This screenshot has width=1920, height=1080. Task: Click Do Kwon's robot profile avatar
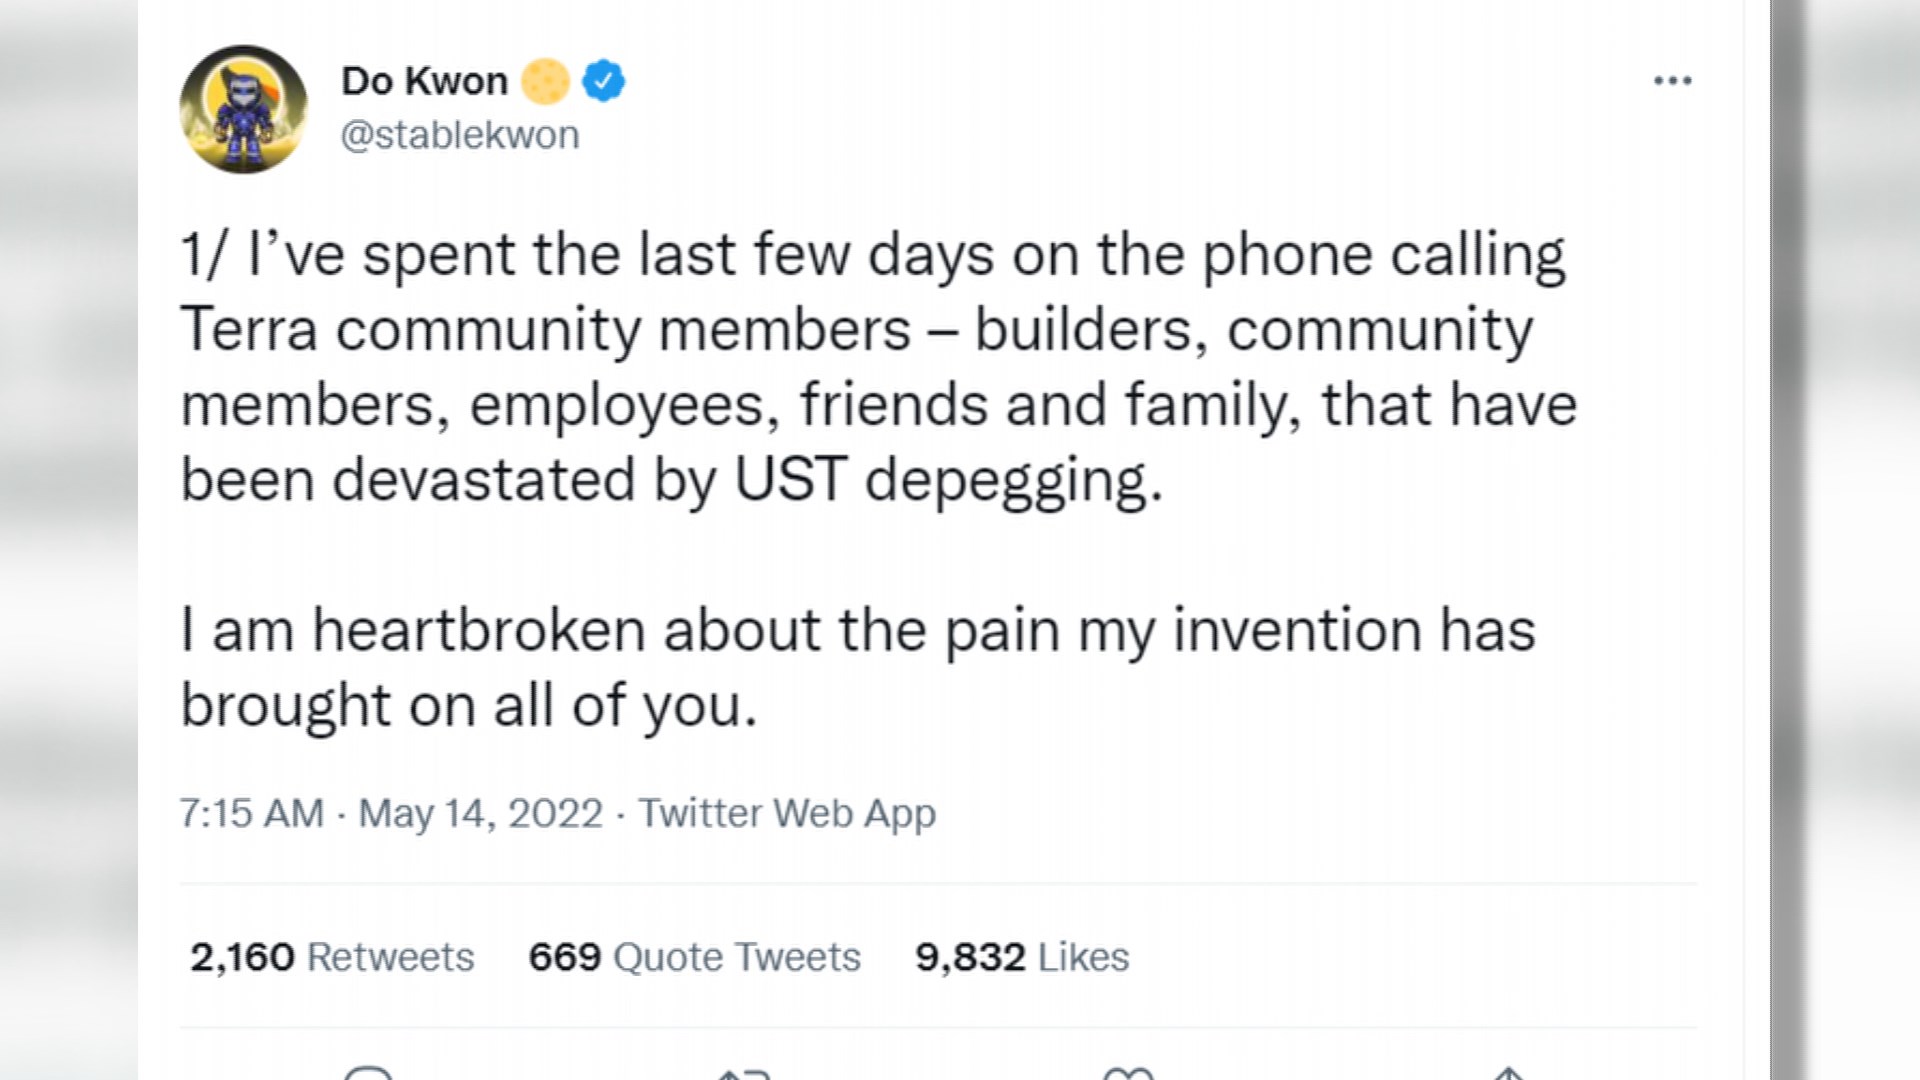point(243,109)
